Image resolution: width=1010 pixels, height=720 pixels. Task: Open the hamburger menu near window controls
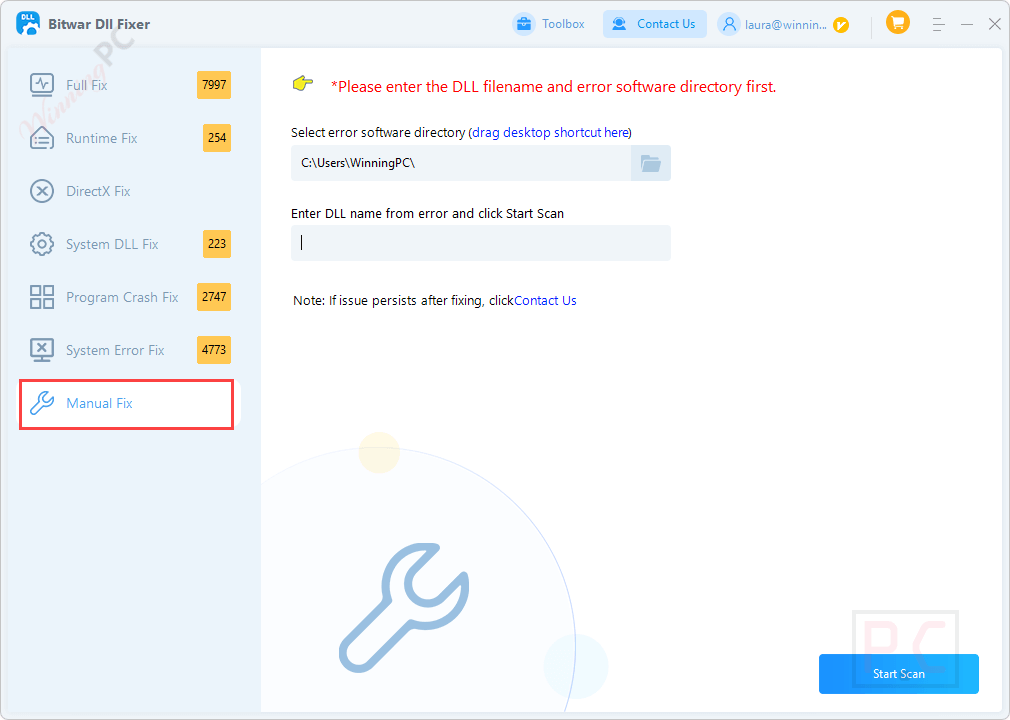click(x=938, y=23)
